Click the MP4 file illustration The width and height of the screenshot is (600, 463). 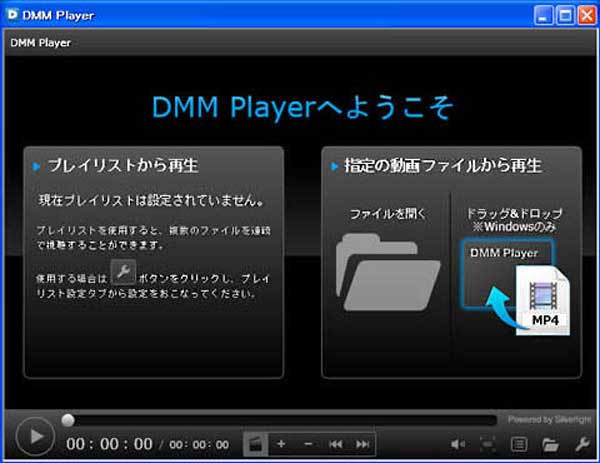point(543,301)
